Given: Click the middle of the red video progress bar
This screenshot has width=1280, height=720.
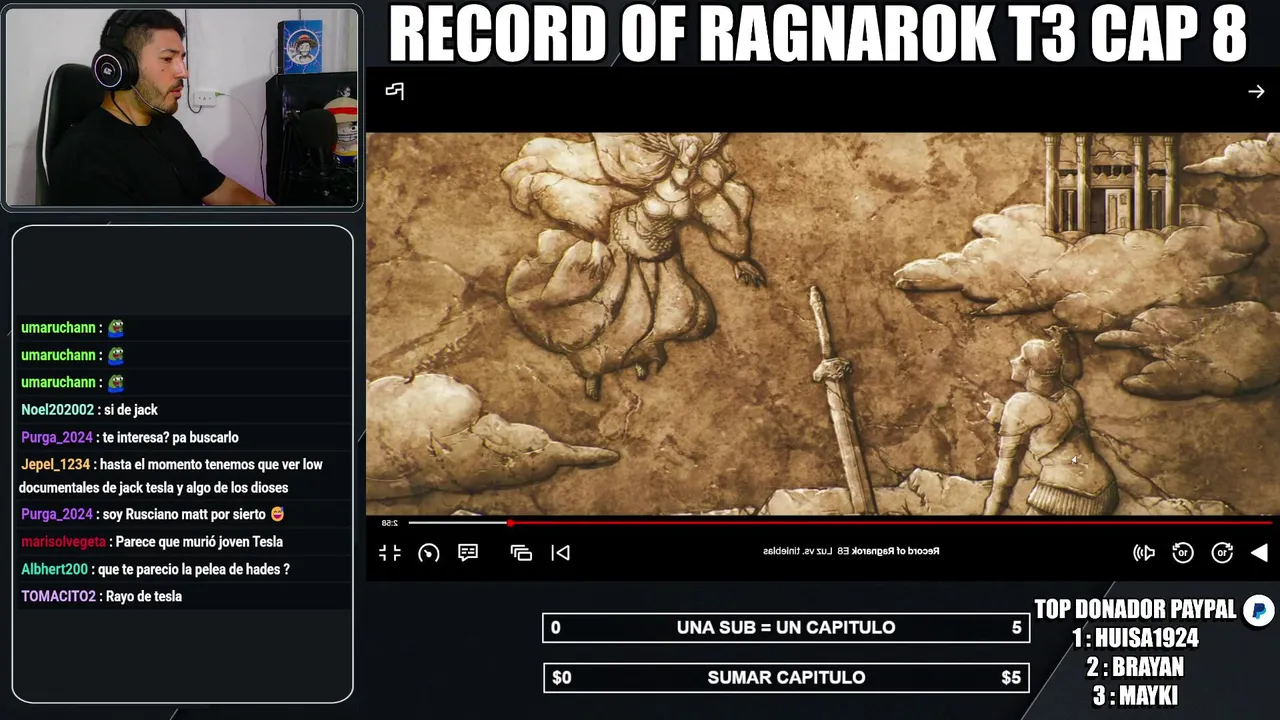Looking at the screenshot, I should 892,522.
